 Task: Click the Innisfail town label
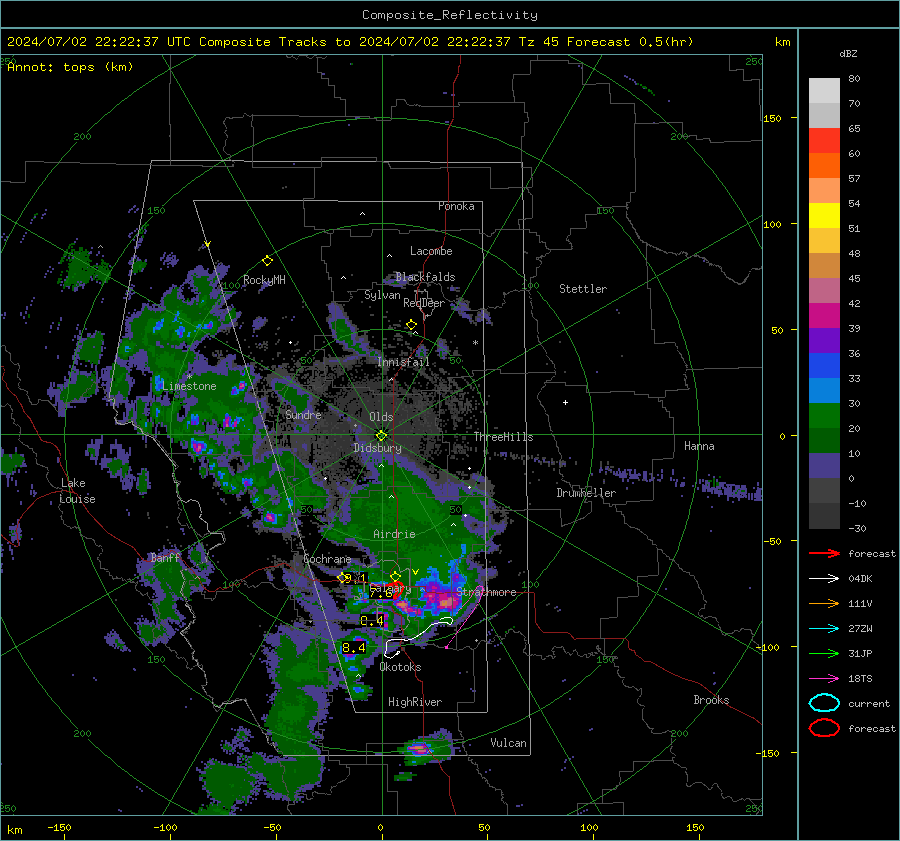pyautogui.click(x=403, y=362)
